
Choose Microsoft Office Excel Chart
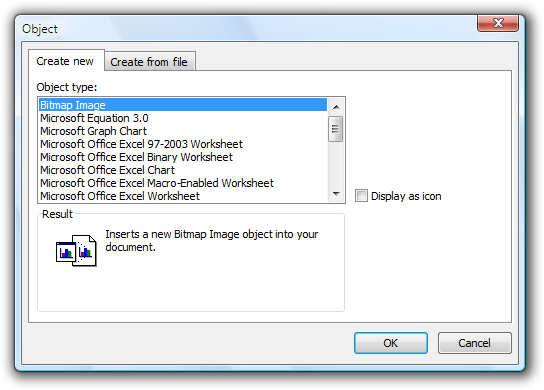tap(183, 170)
